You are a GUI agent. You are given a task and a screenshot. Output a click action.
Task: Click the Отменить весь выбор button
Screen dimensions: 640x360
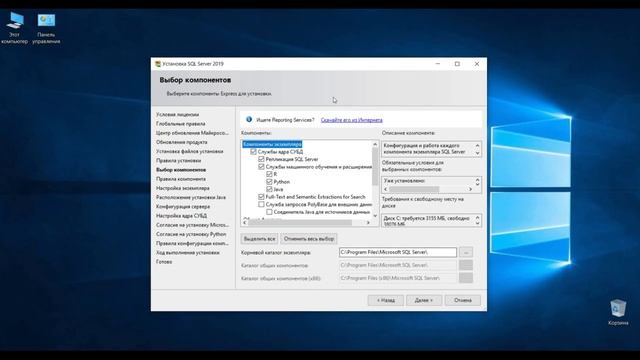[309, 239]
